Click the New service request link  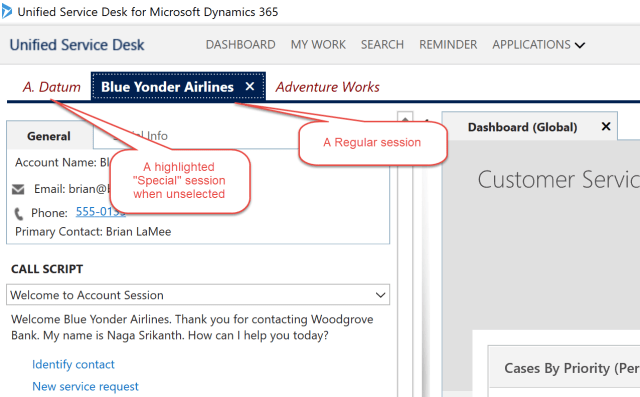(85, 386)
